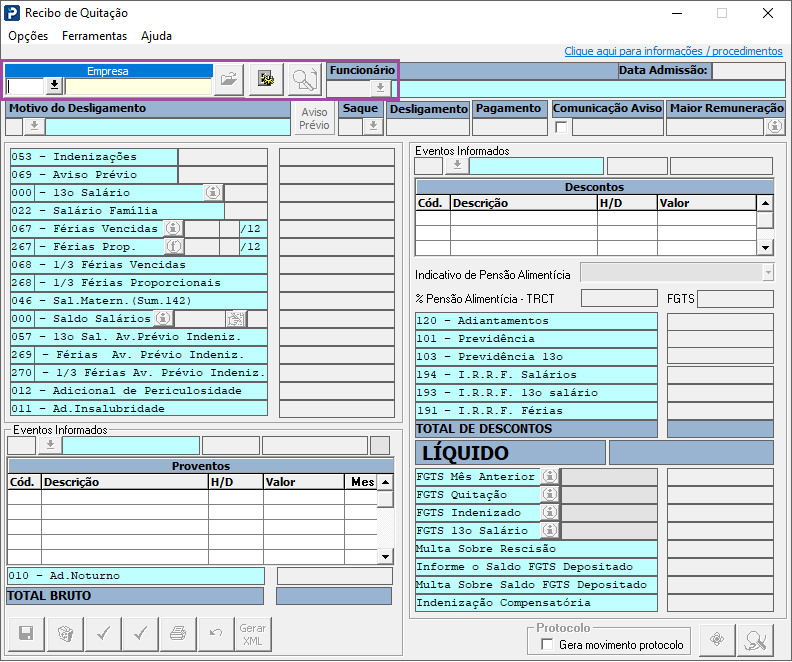Image resolution: width=792 pixels, height=662 pixels.
Task: Click the Data Admissão field
Action: pos(749,71)
